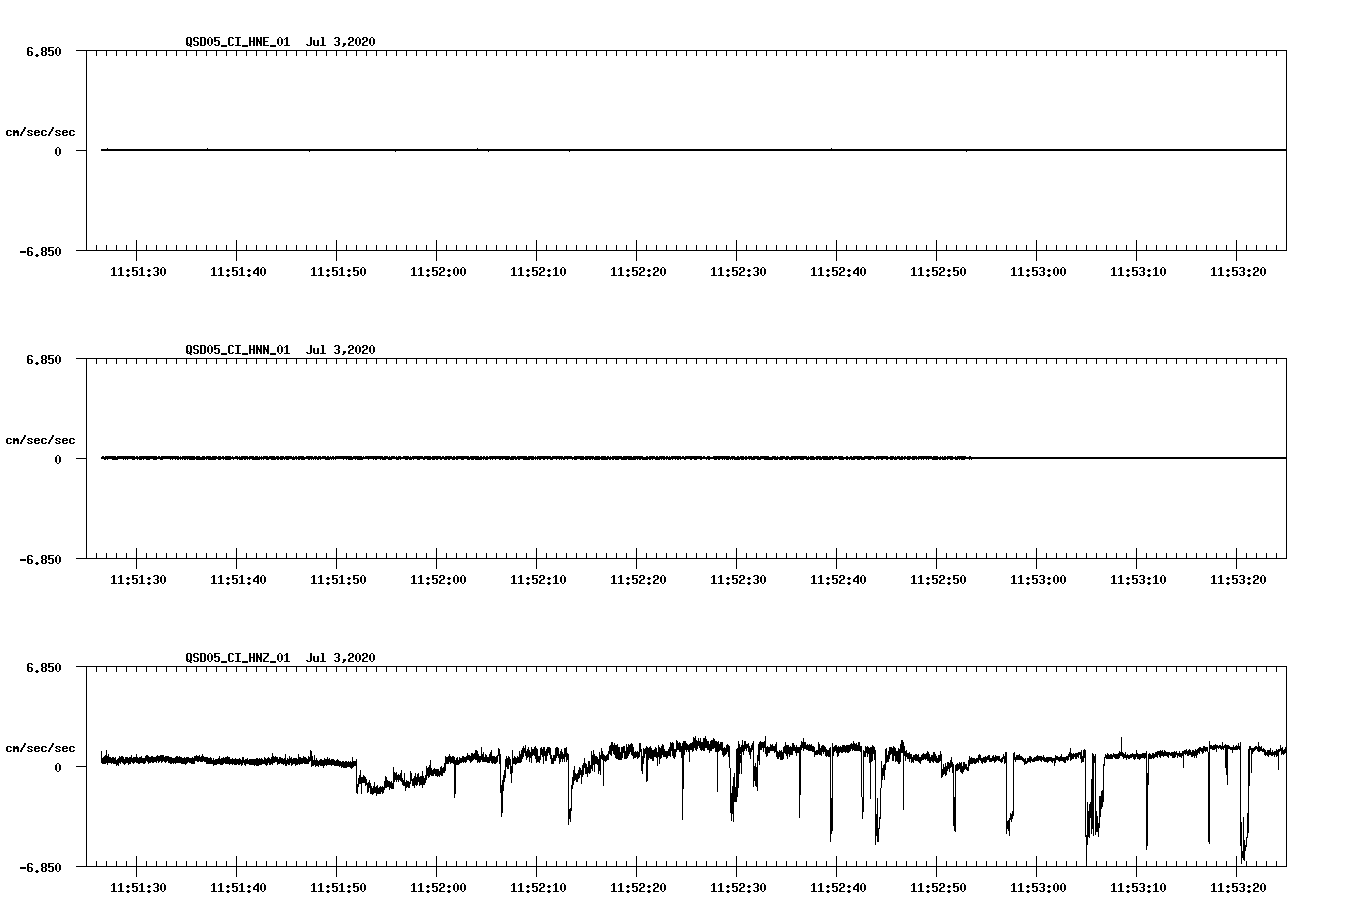This screenshot has width=1358, height=924.
Task: Click 11:53:10 time label under HNN plot
Action: point(1138,580)
